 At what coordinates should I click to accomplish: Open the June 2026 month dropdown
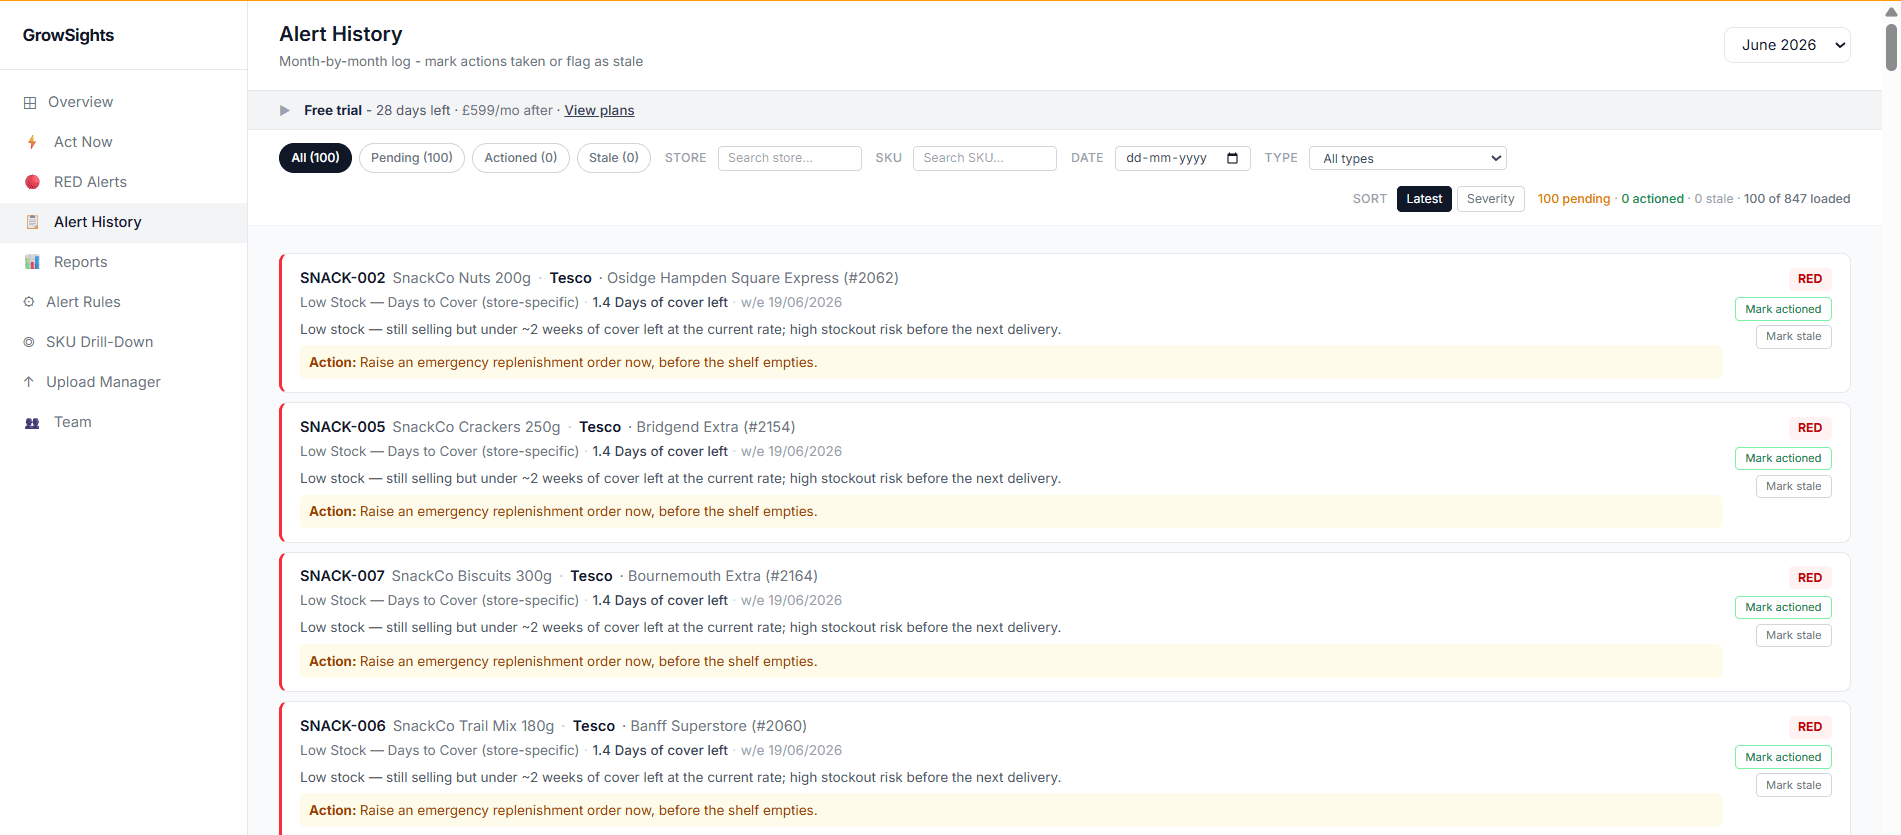coord(1787,45)
